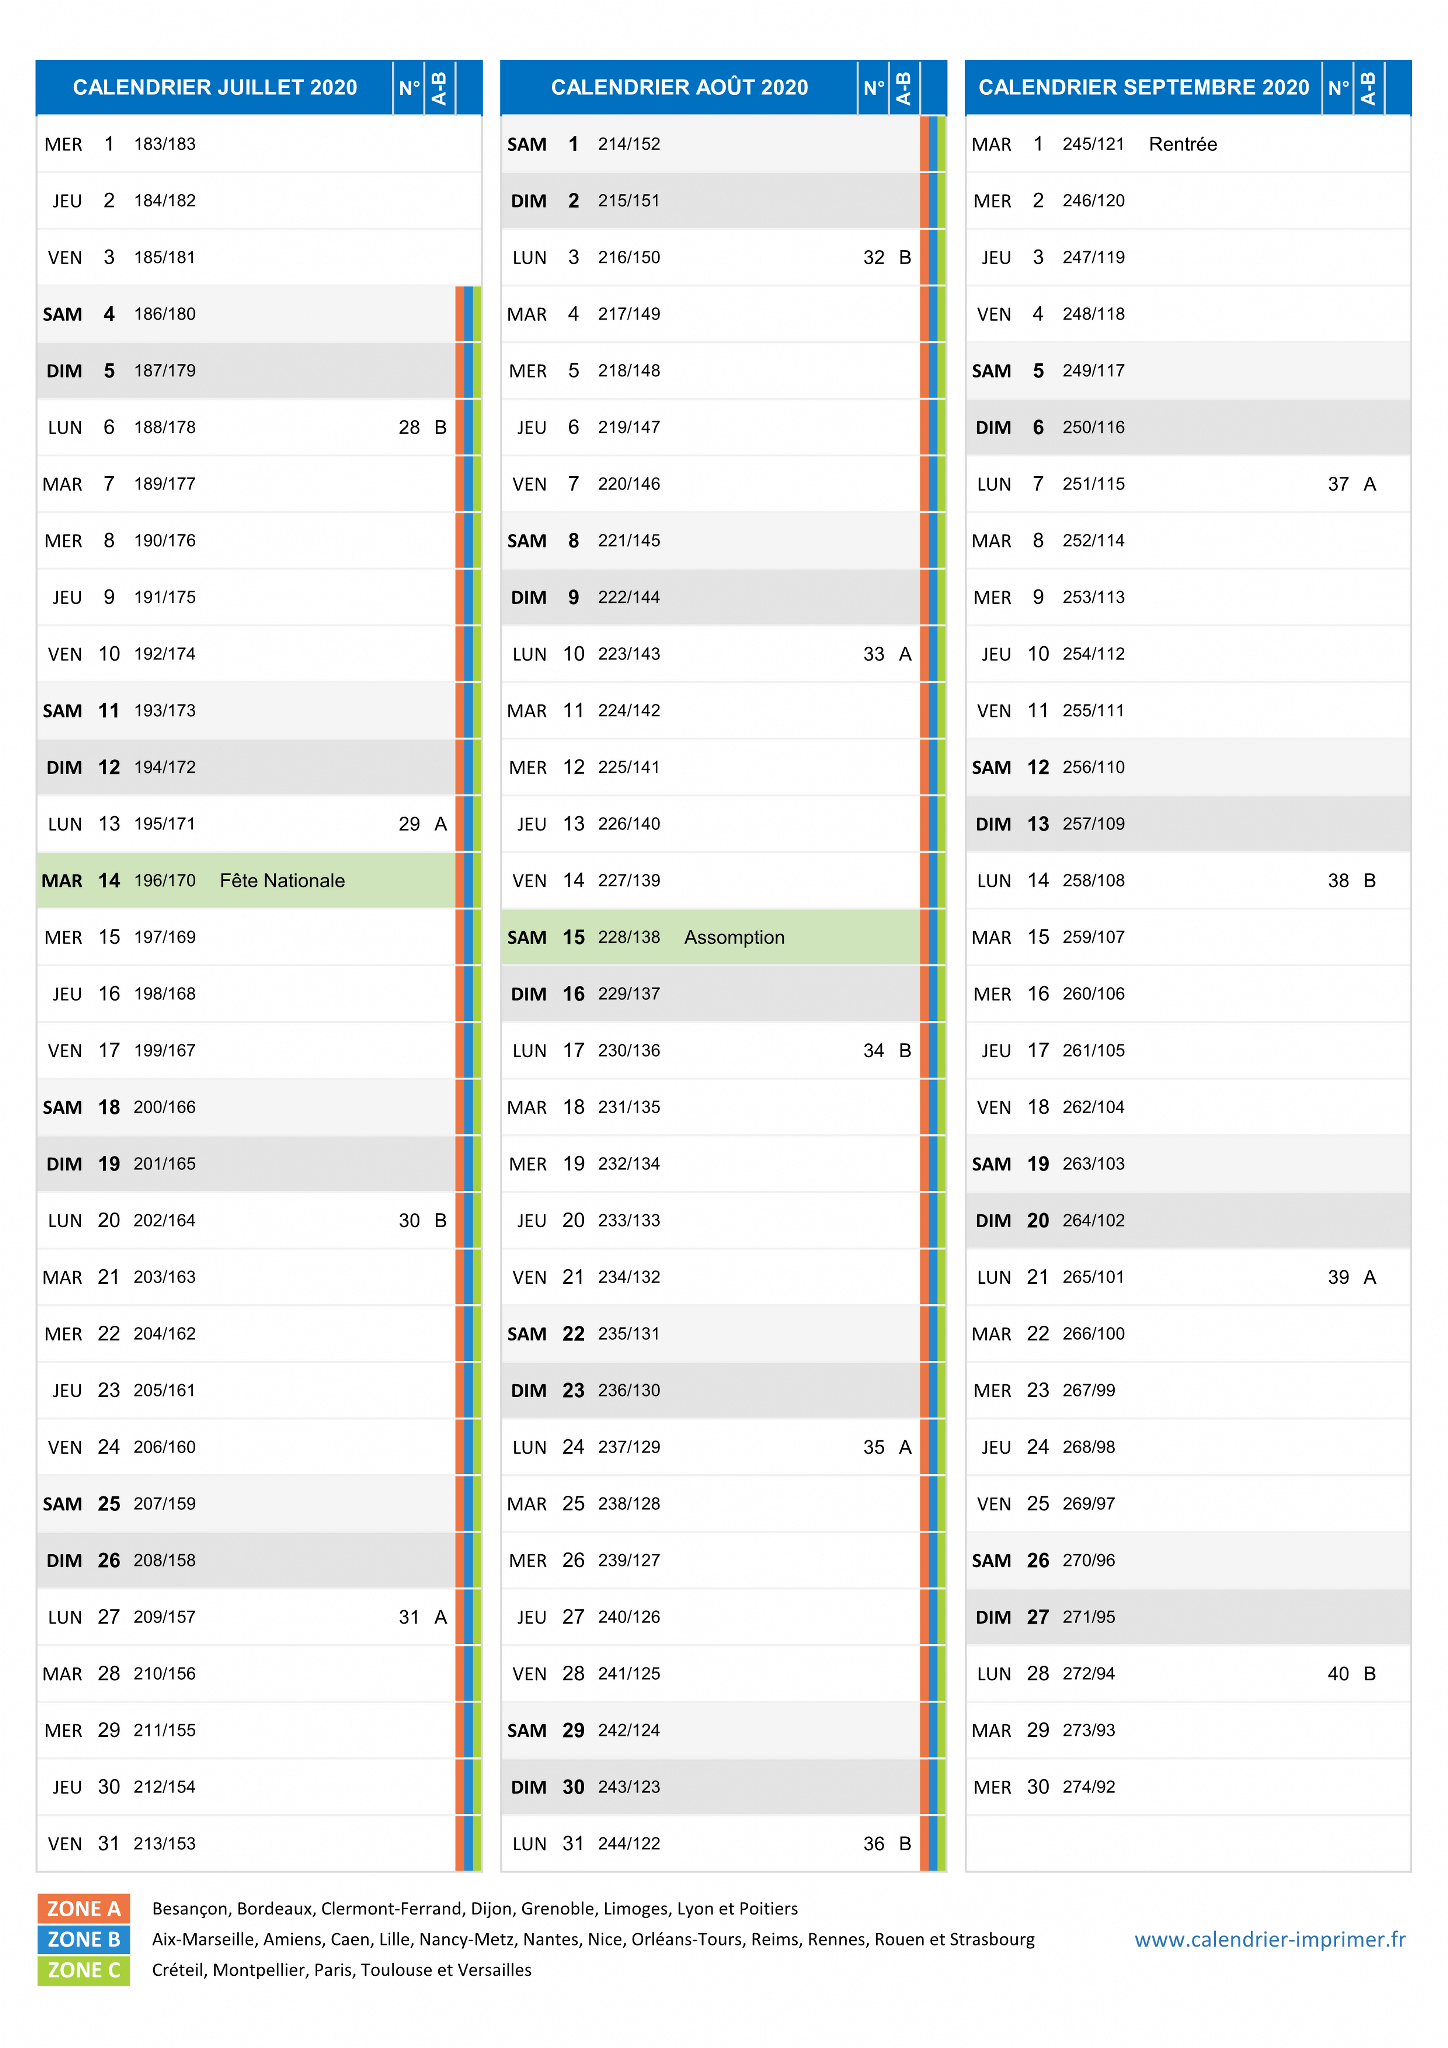This screenshot has width=1448, height=2048.
Task: Click the CALENDRIER SEPTEMBRE 2020 header
Action: click(x=1144, y=88)
